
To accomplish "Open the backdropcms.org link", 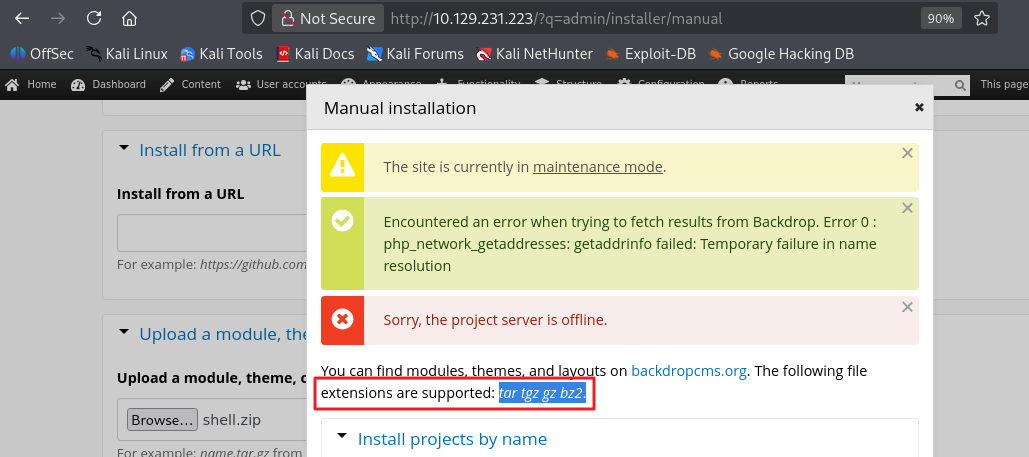I will (x=689, y=371).
